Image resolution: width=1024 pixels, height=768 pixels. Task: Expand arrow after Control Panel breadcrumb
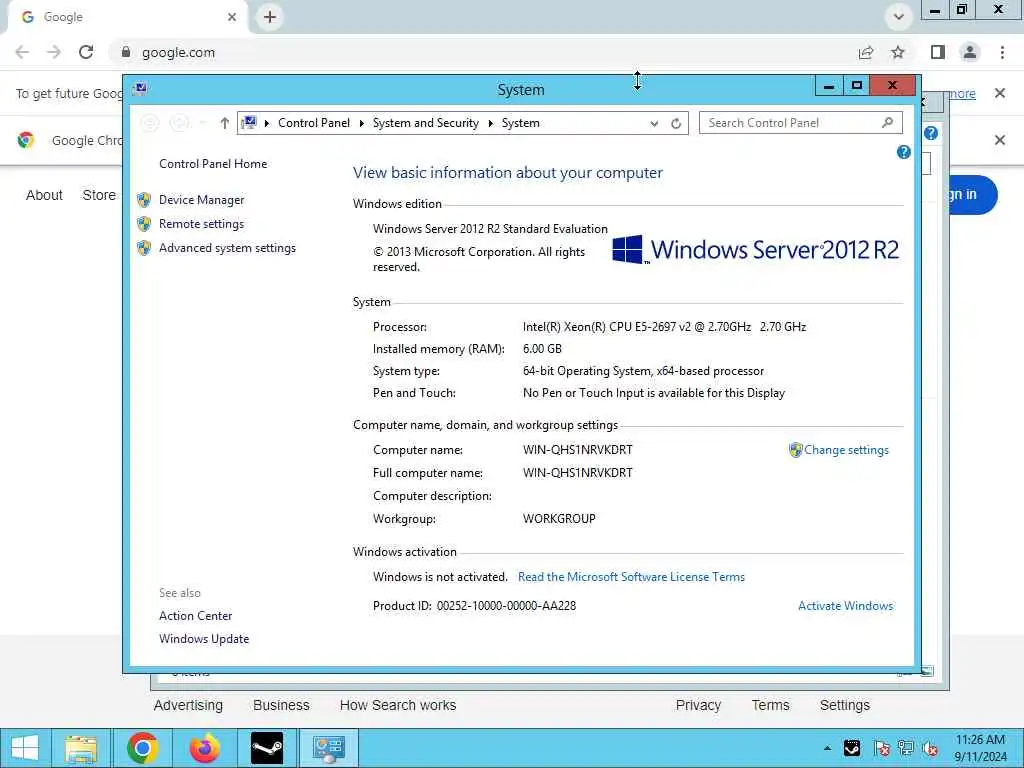[361, 123]
